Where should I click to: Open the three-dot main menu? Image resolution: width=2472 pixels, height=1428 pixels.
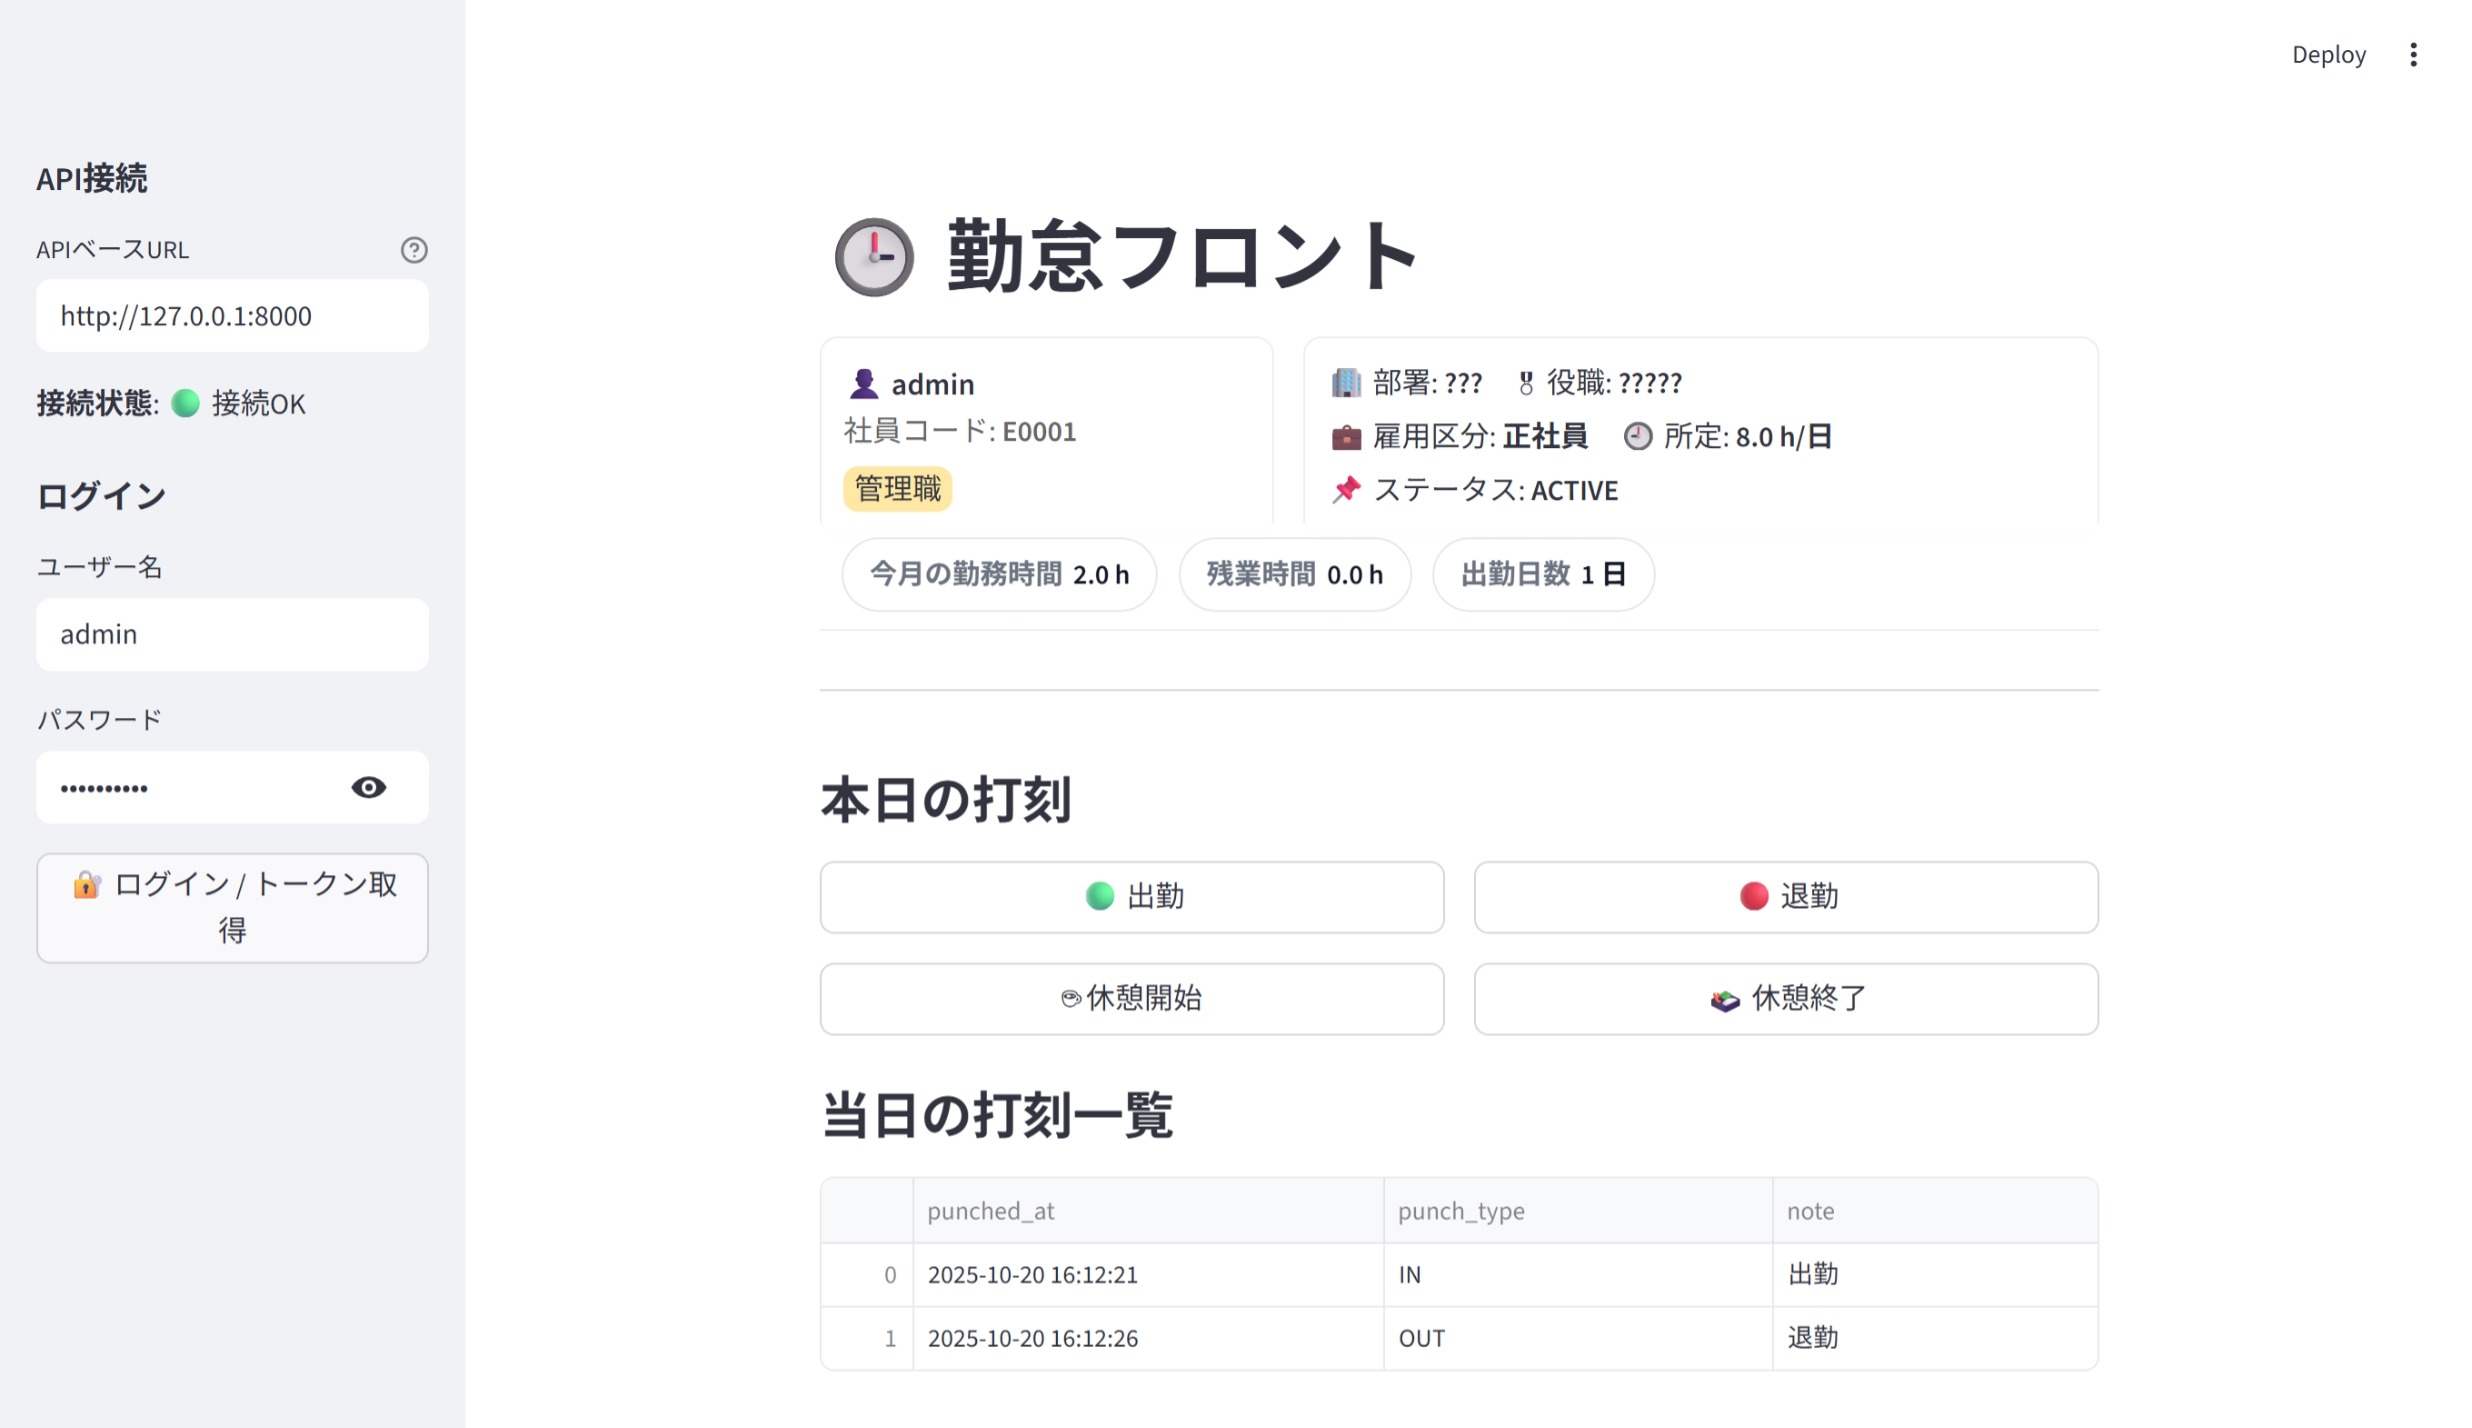[2413, 55]
